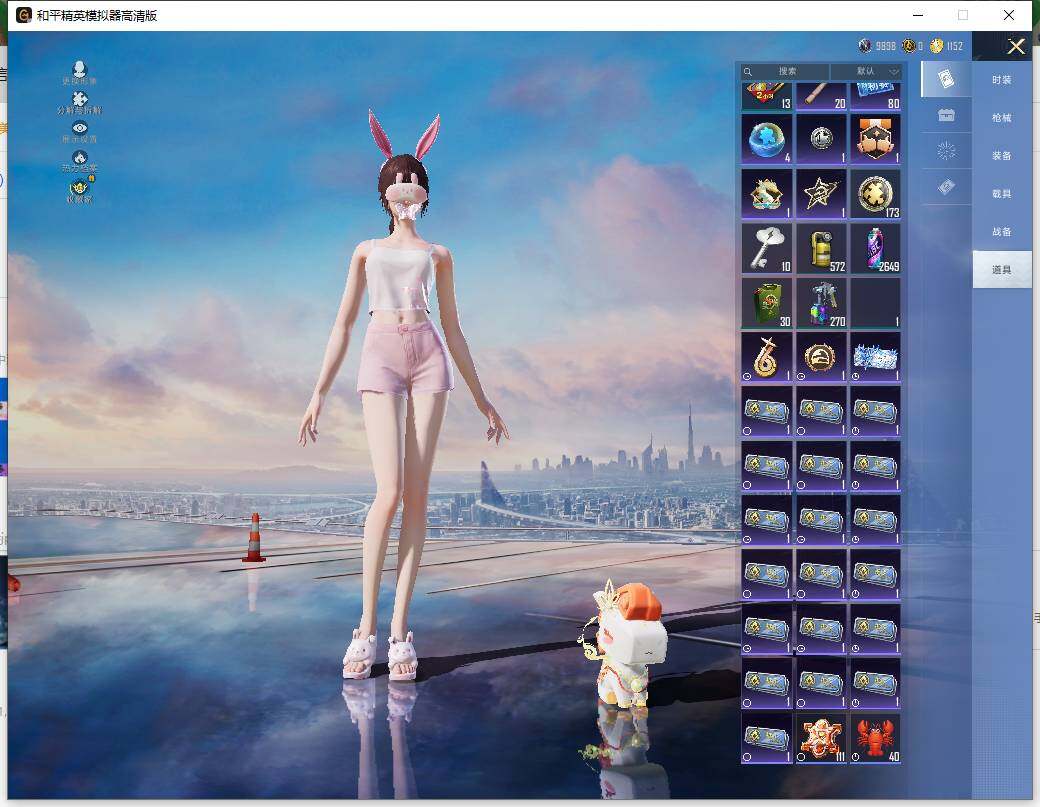The width and height of the screenshot is (1040, 807).
Task: Open the 分解与拆解 puzzle icon
Action: point(80,101)
